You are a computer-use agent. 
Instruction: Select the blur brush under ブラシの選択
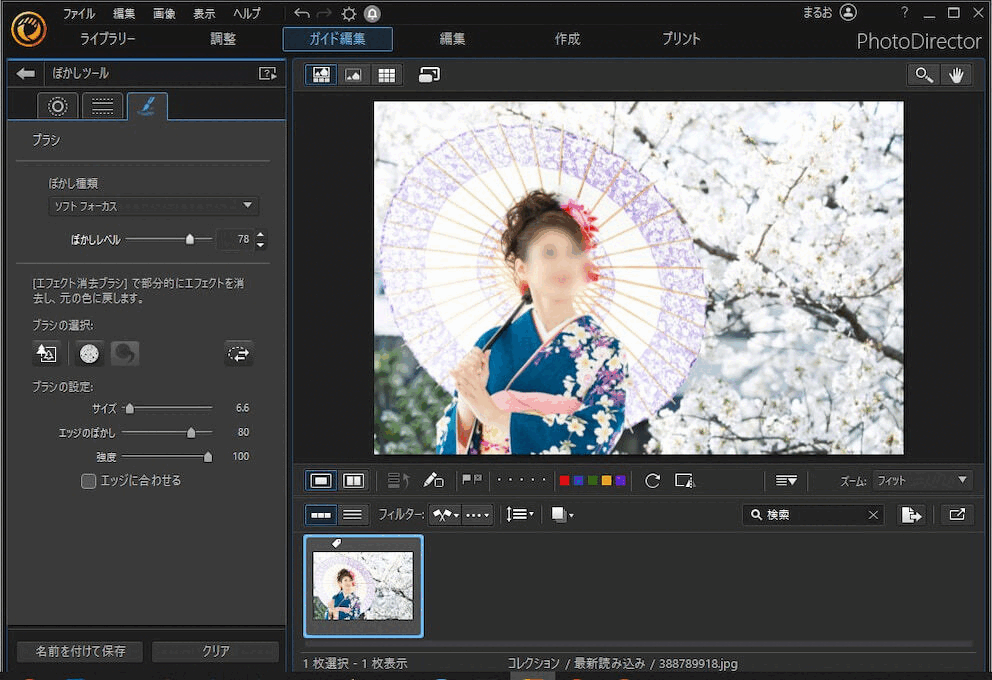(x=88, y=353)
